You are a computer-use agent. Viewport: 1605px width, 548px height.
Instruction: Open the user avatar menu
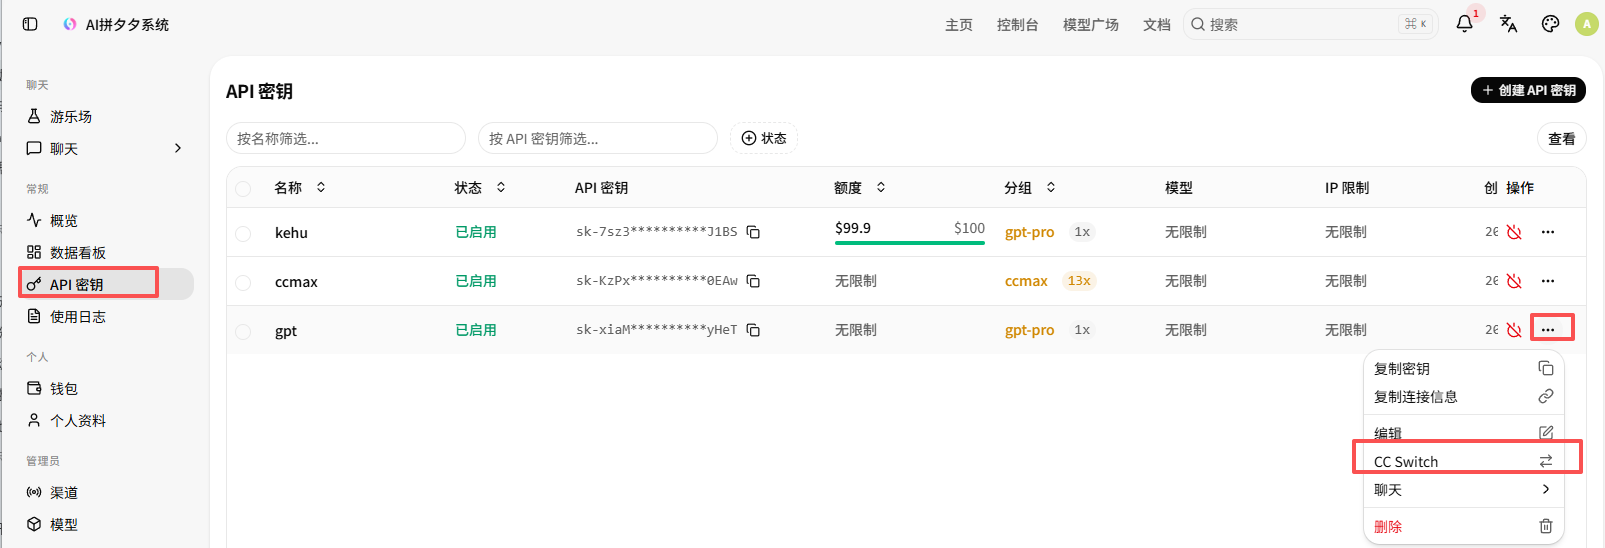coord(1587,24)
